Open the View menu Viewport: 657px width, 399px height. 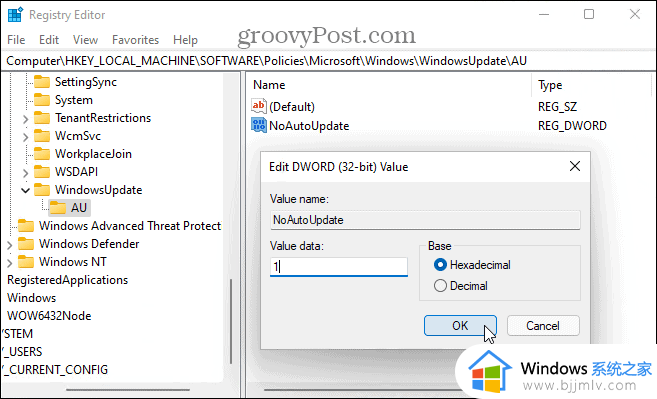[85, 40]
